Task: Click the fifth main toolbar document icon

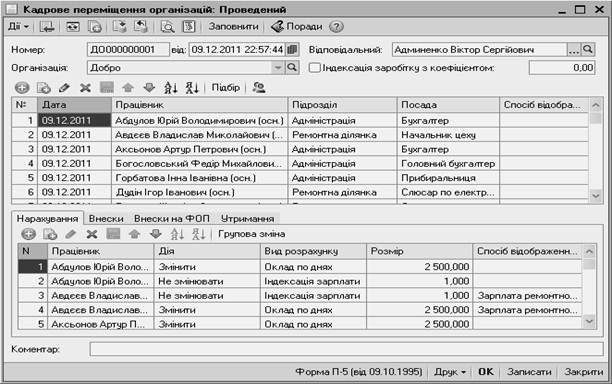Action: (141, 27)
